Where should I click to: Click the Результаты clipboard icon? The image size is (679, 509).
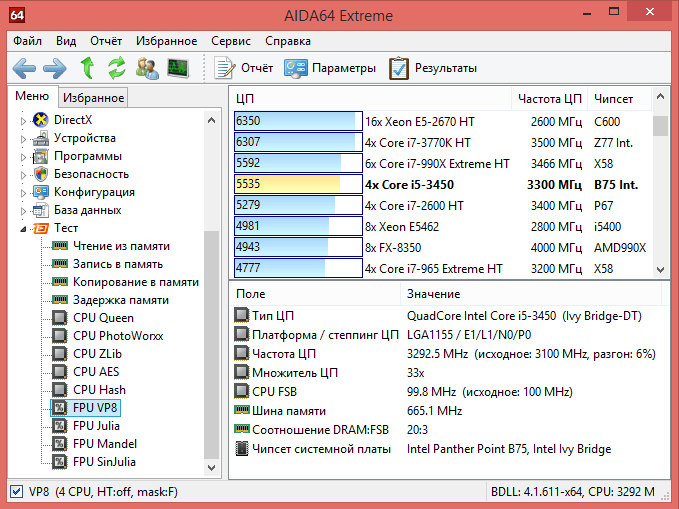click(x=399, y=68)
